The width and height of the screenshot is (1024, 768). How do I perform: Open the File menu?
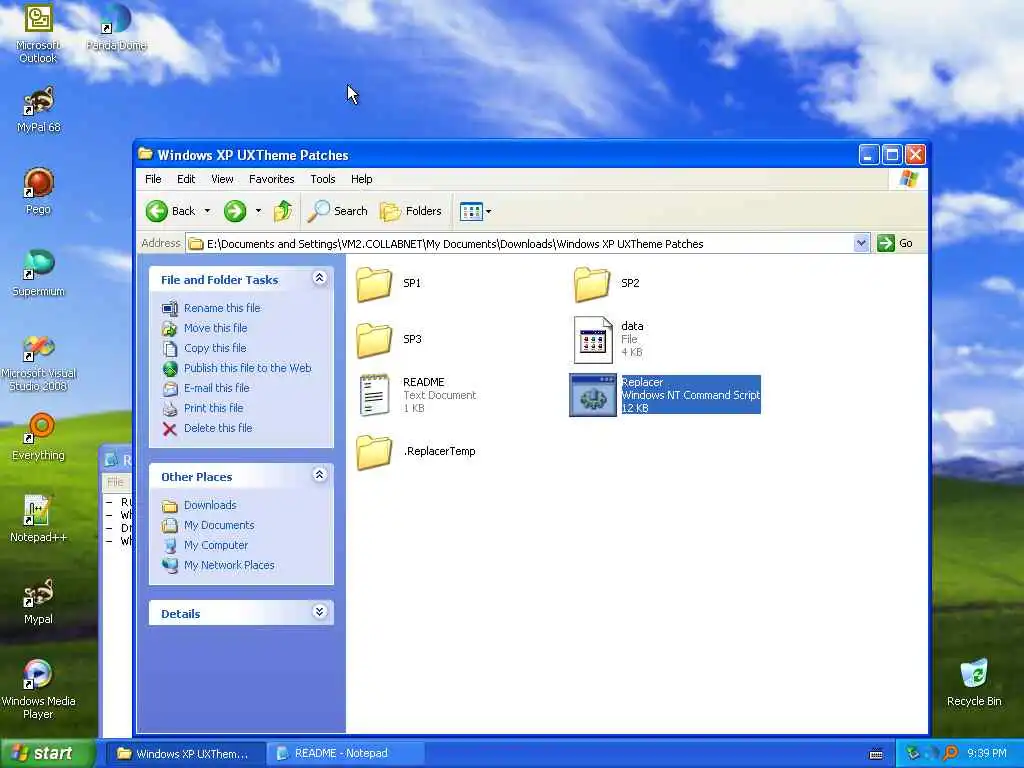click(153, 179)
